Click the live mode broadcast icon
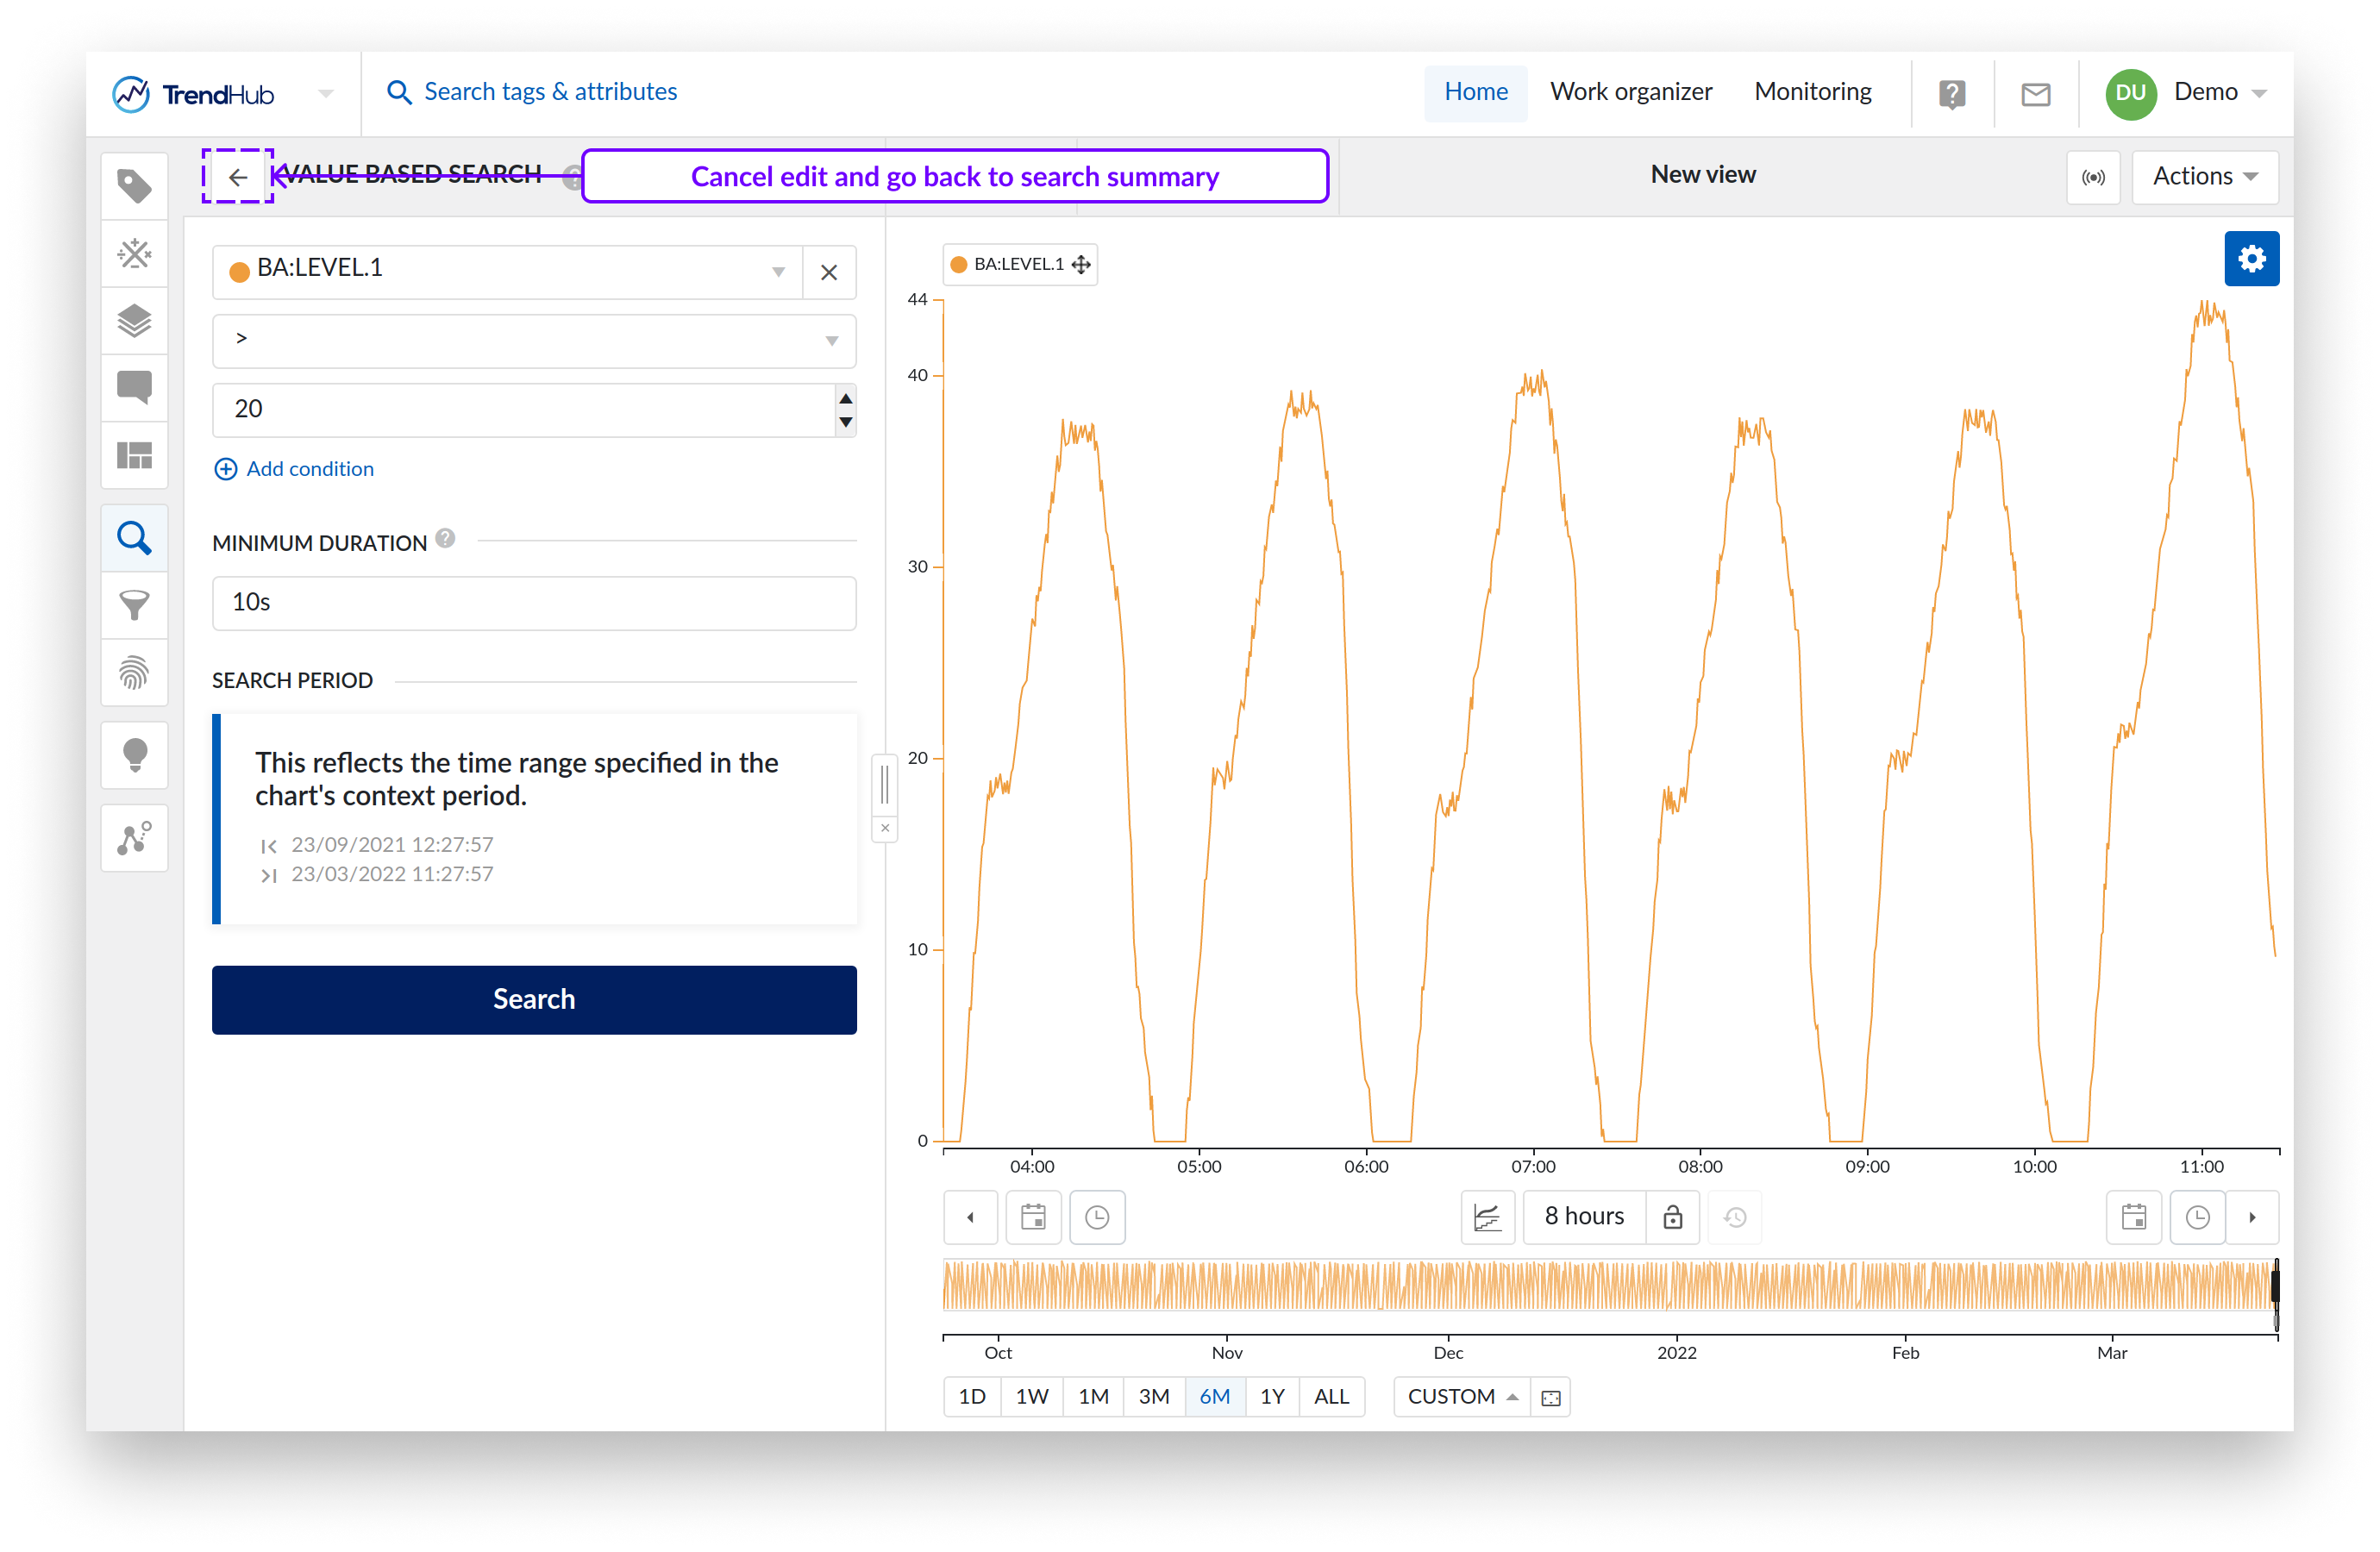The width and height of the screenshot is (2380, 1552). click(2092, 177)
